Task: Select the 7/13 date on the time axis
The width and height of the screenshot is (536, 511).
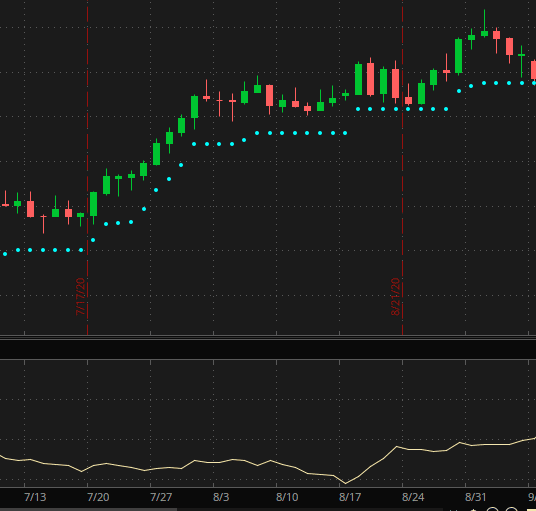Action: (x=35, y=497)
